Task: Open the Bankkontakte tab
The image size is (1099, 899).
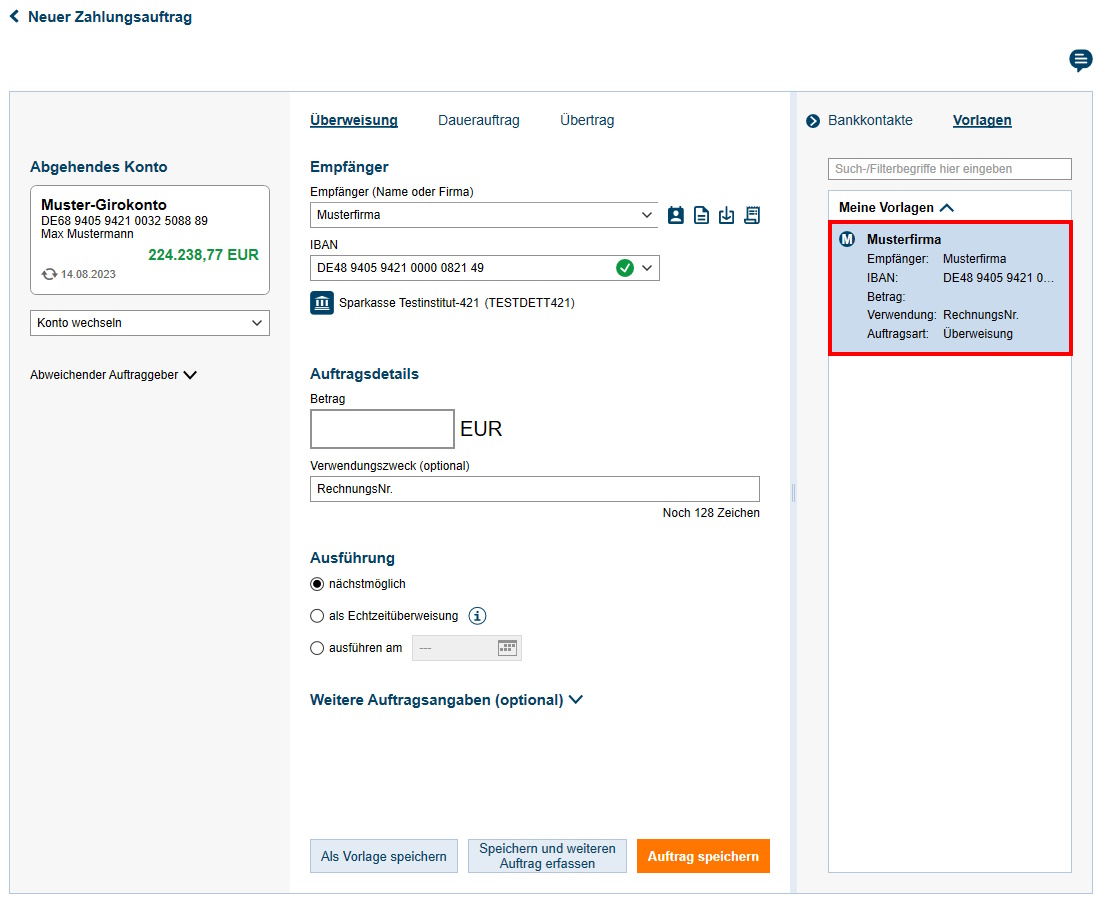Action: [870, 121]
